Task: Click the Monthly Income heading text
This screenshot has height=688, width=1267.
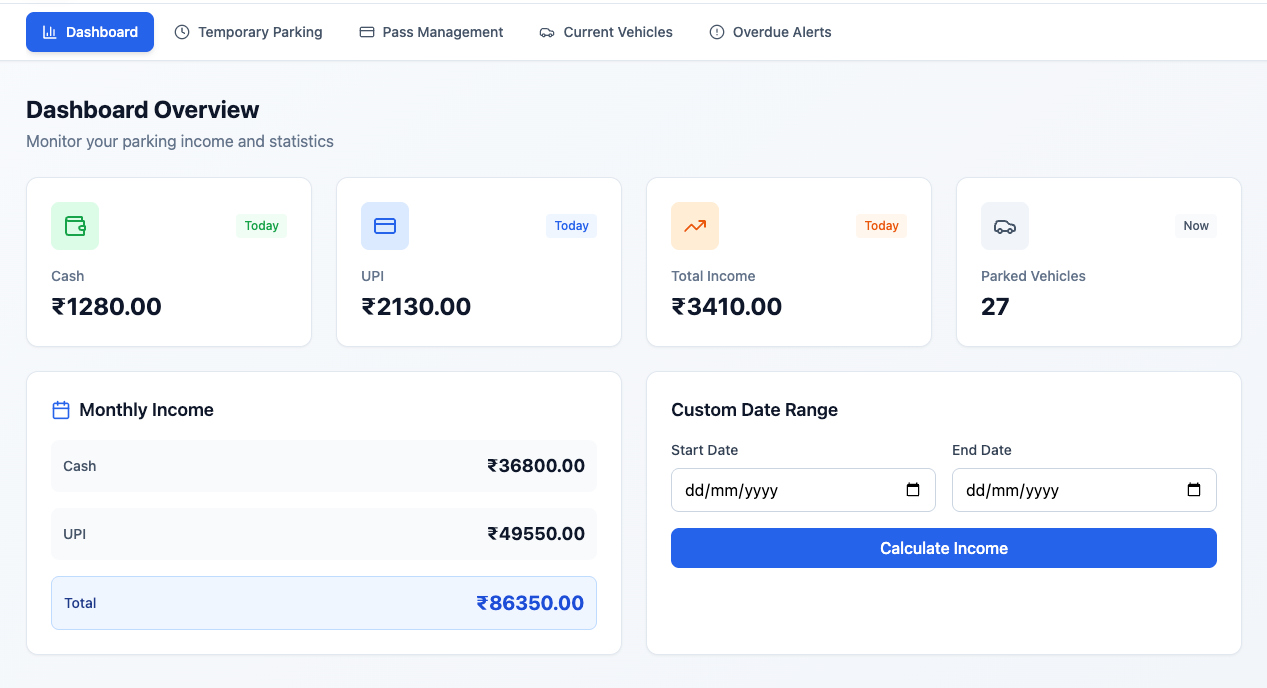Action: [x=146, y=410]
